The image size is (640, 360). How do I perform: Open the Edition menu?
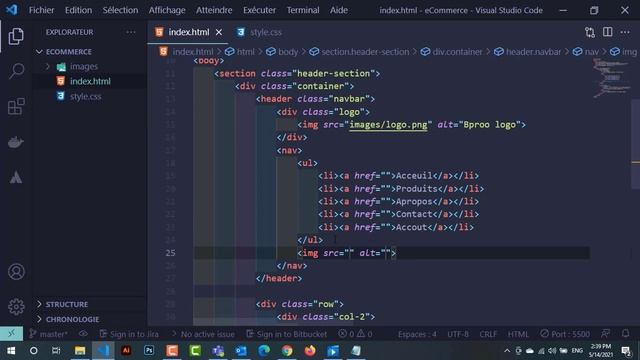click(78, 10)
